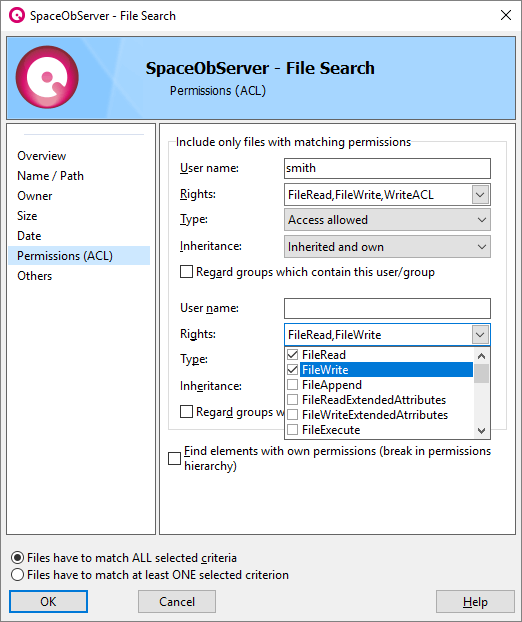Viewport: 522px width, 622px height.
Task: Go to the Name / Path page
Action: pos(50,176)
